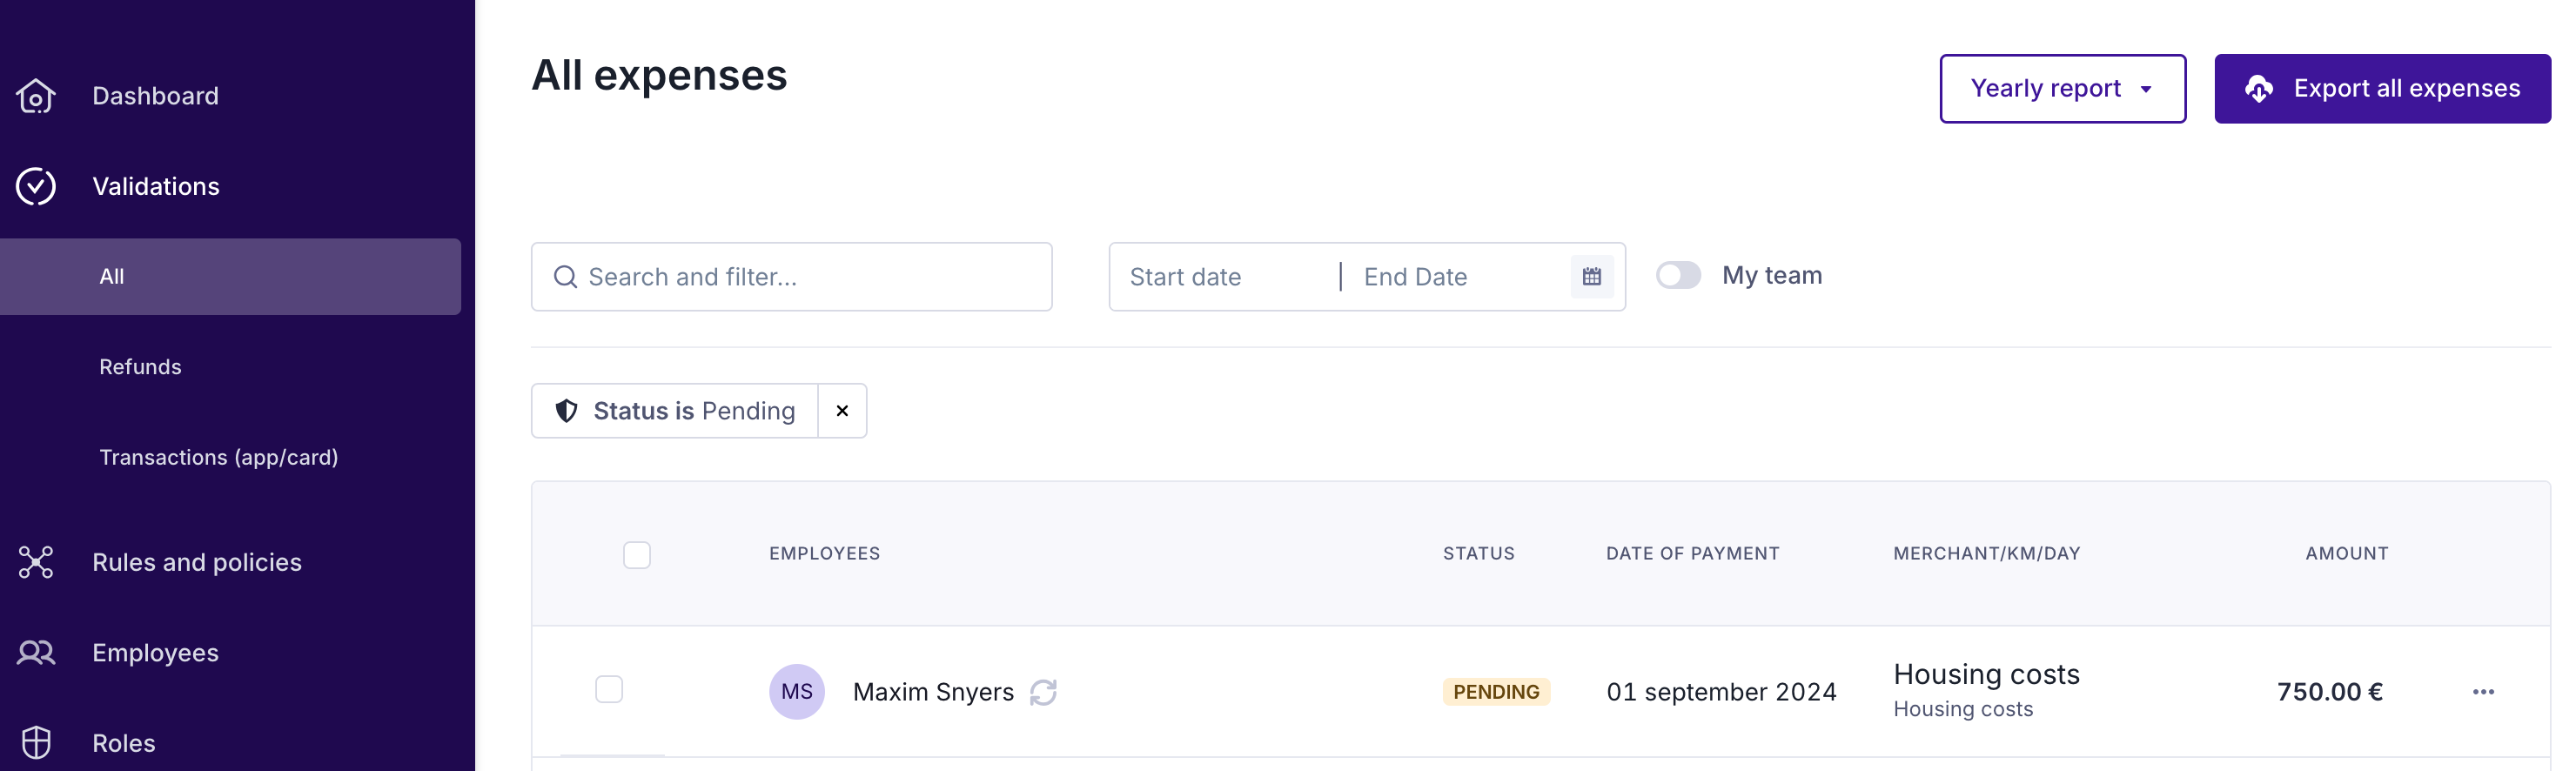The image size is (2576, 771).
Task: Go to Transactions (app/card) section
Action: (x=218, y=457)
